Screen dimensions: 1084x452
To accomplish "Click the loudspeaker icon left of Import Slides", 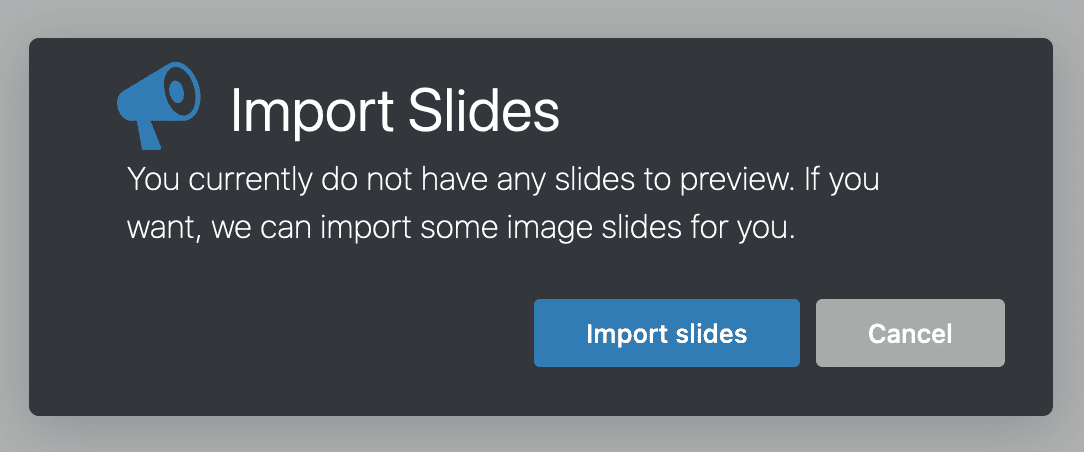I will [x=159, y=102].
